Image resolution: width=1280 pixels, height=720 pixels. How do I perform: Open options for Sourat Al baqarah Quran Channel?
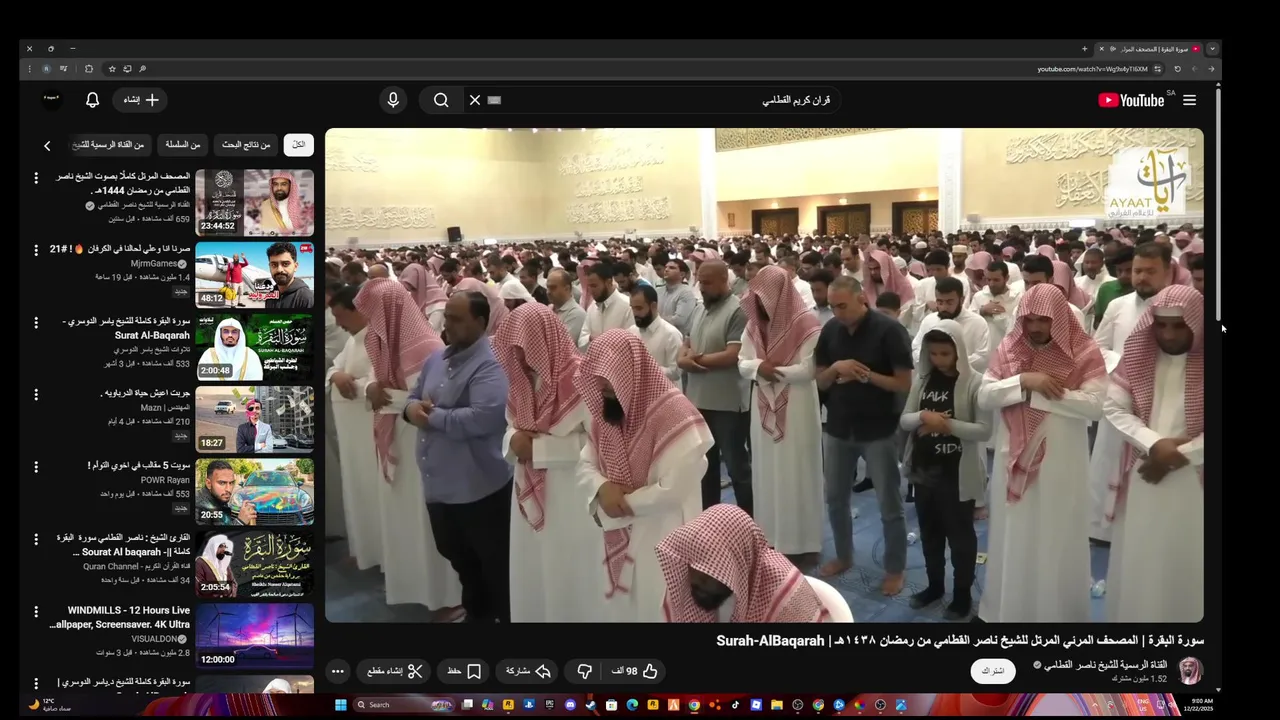point(36,538)
